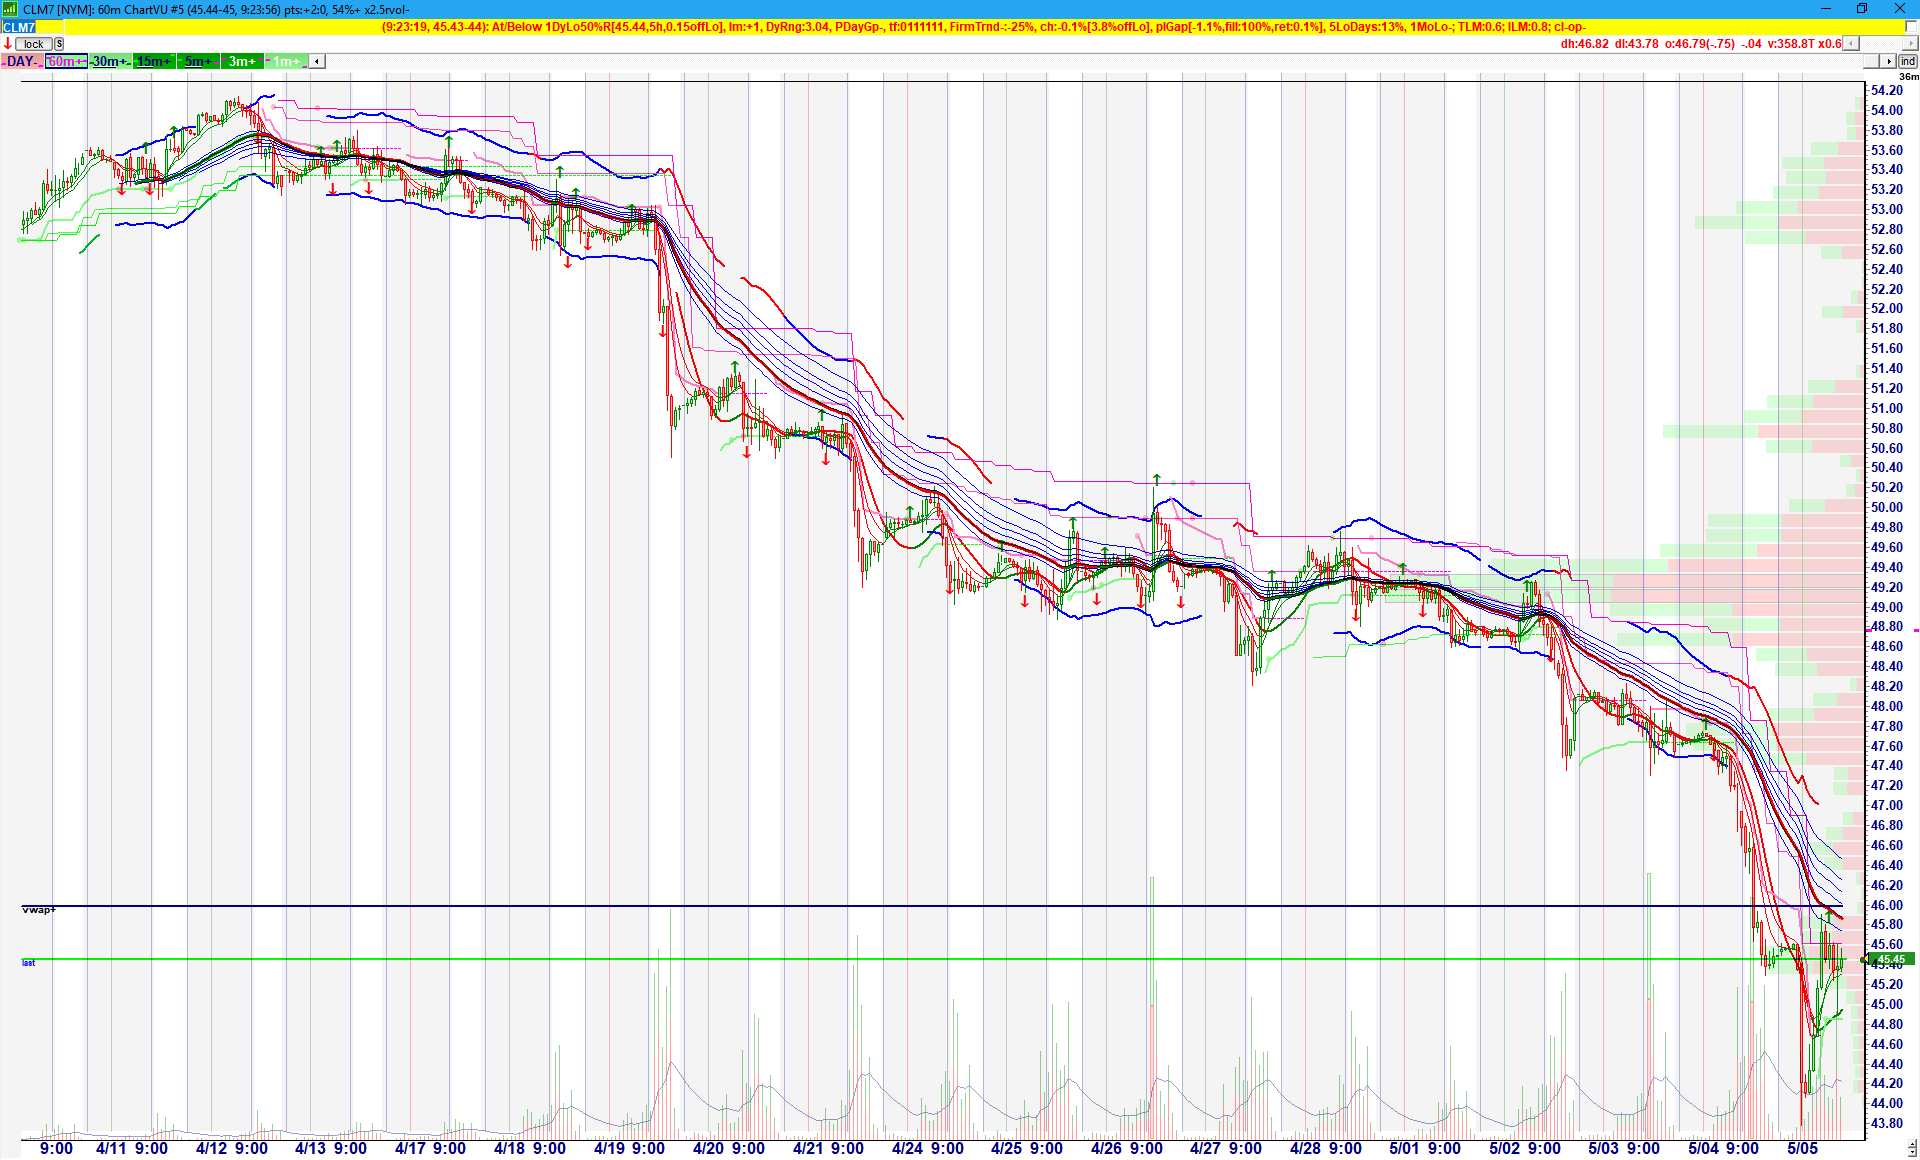Click left arrow of top-right horizontal scrollbar
The width and height of the screenshot is (1920, 1160).
pos(1851,43)
